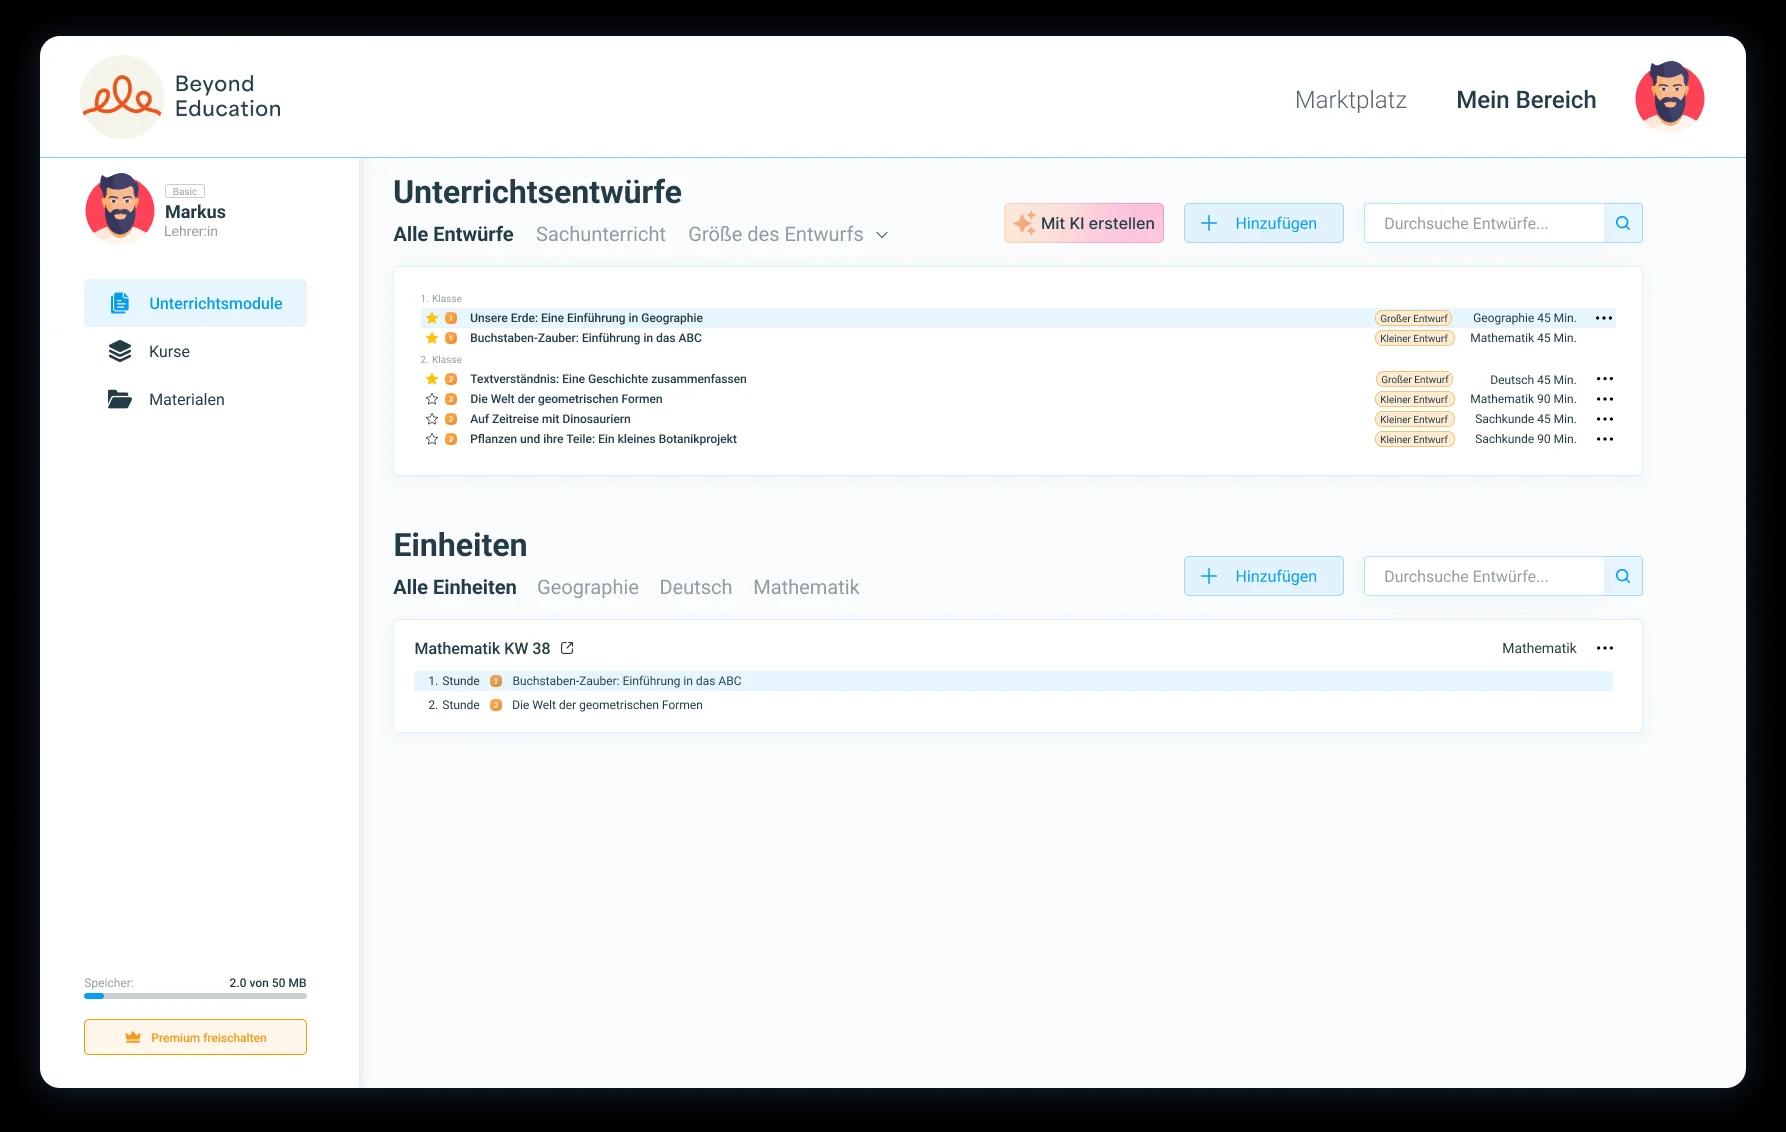Filter Einheiten by Geographie

pyautogui.click(x=588, y=587)
